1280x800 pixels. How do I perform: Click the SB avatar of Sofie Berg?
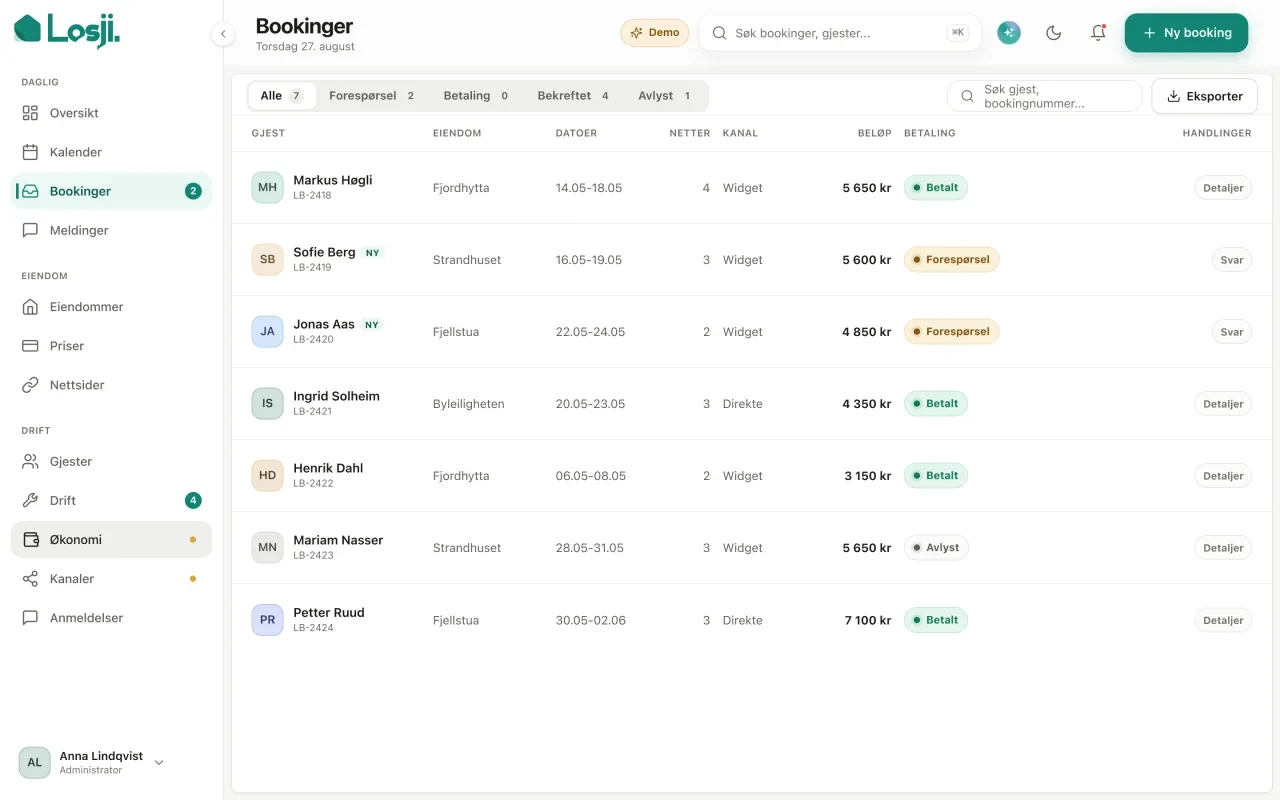coord(267,260)
